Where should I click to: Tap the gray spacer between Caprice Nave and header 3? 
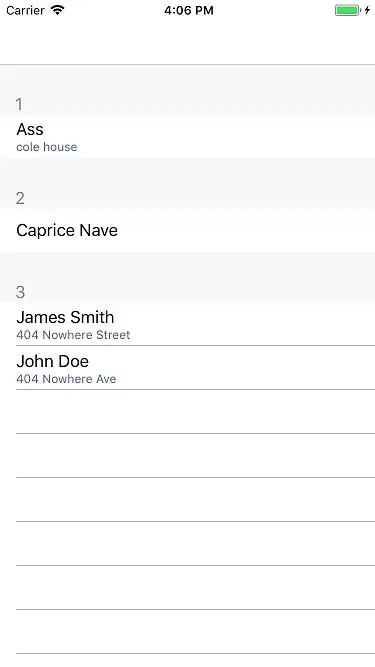[x=188, y=268]
